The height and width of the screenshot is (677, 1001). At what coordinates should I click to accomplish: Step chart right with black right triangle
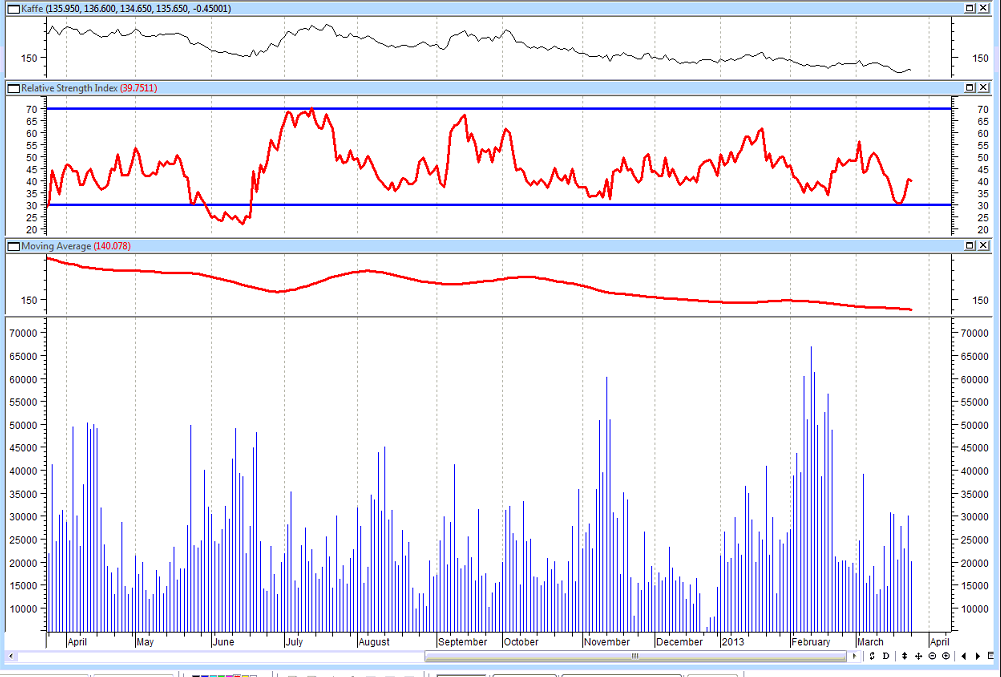(x=978, y=656)
